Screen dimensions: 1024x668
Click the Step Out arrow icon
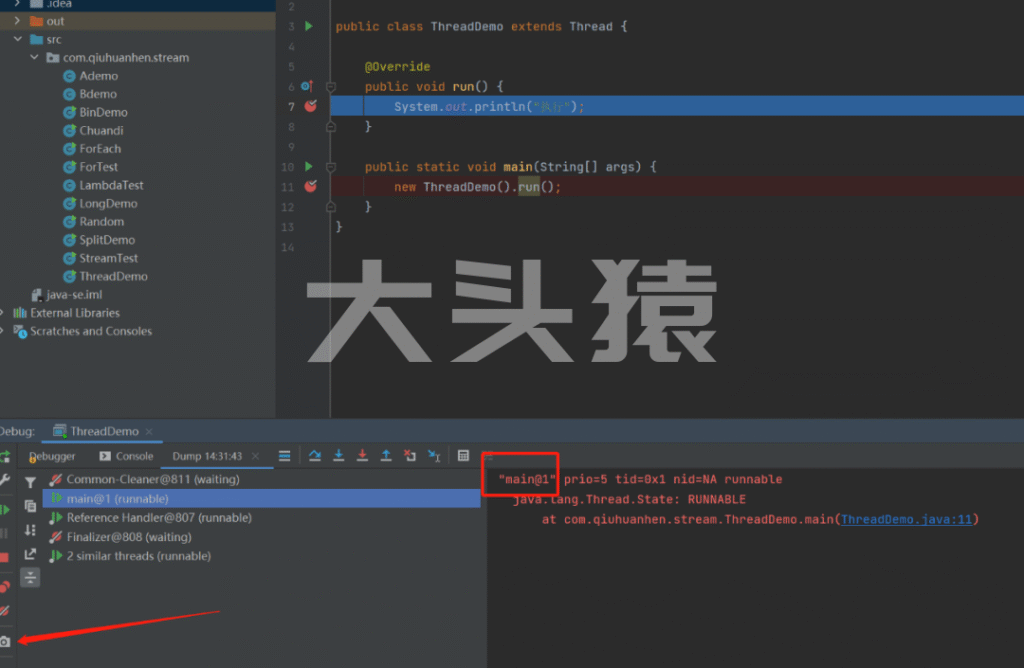click(386, 456)
